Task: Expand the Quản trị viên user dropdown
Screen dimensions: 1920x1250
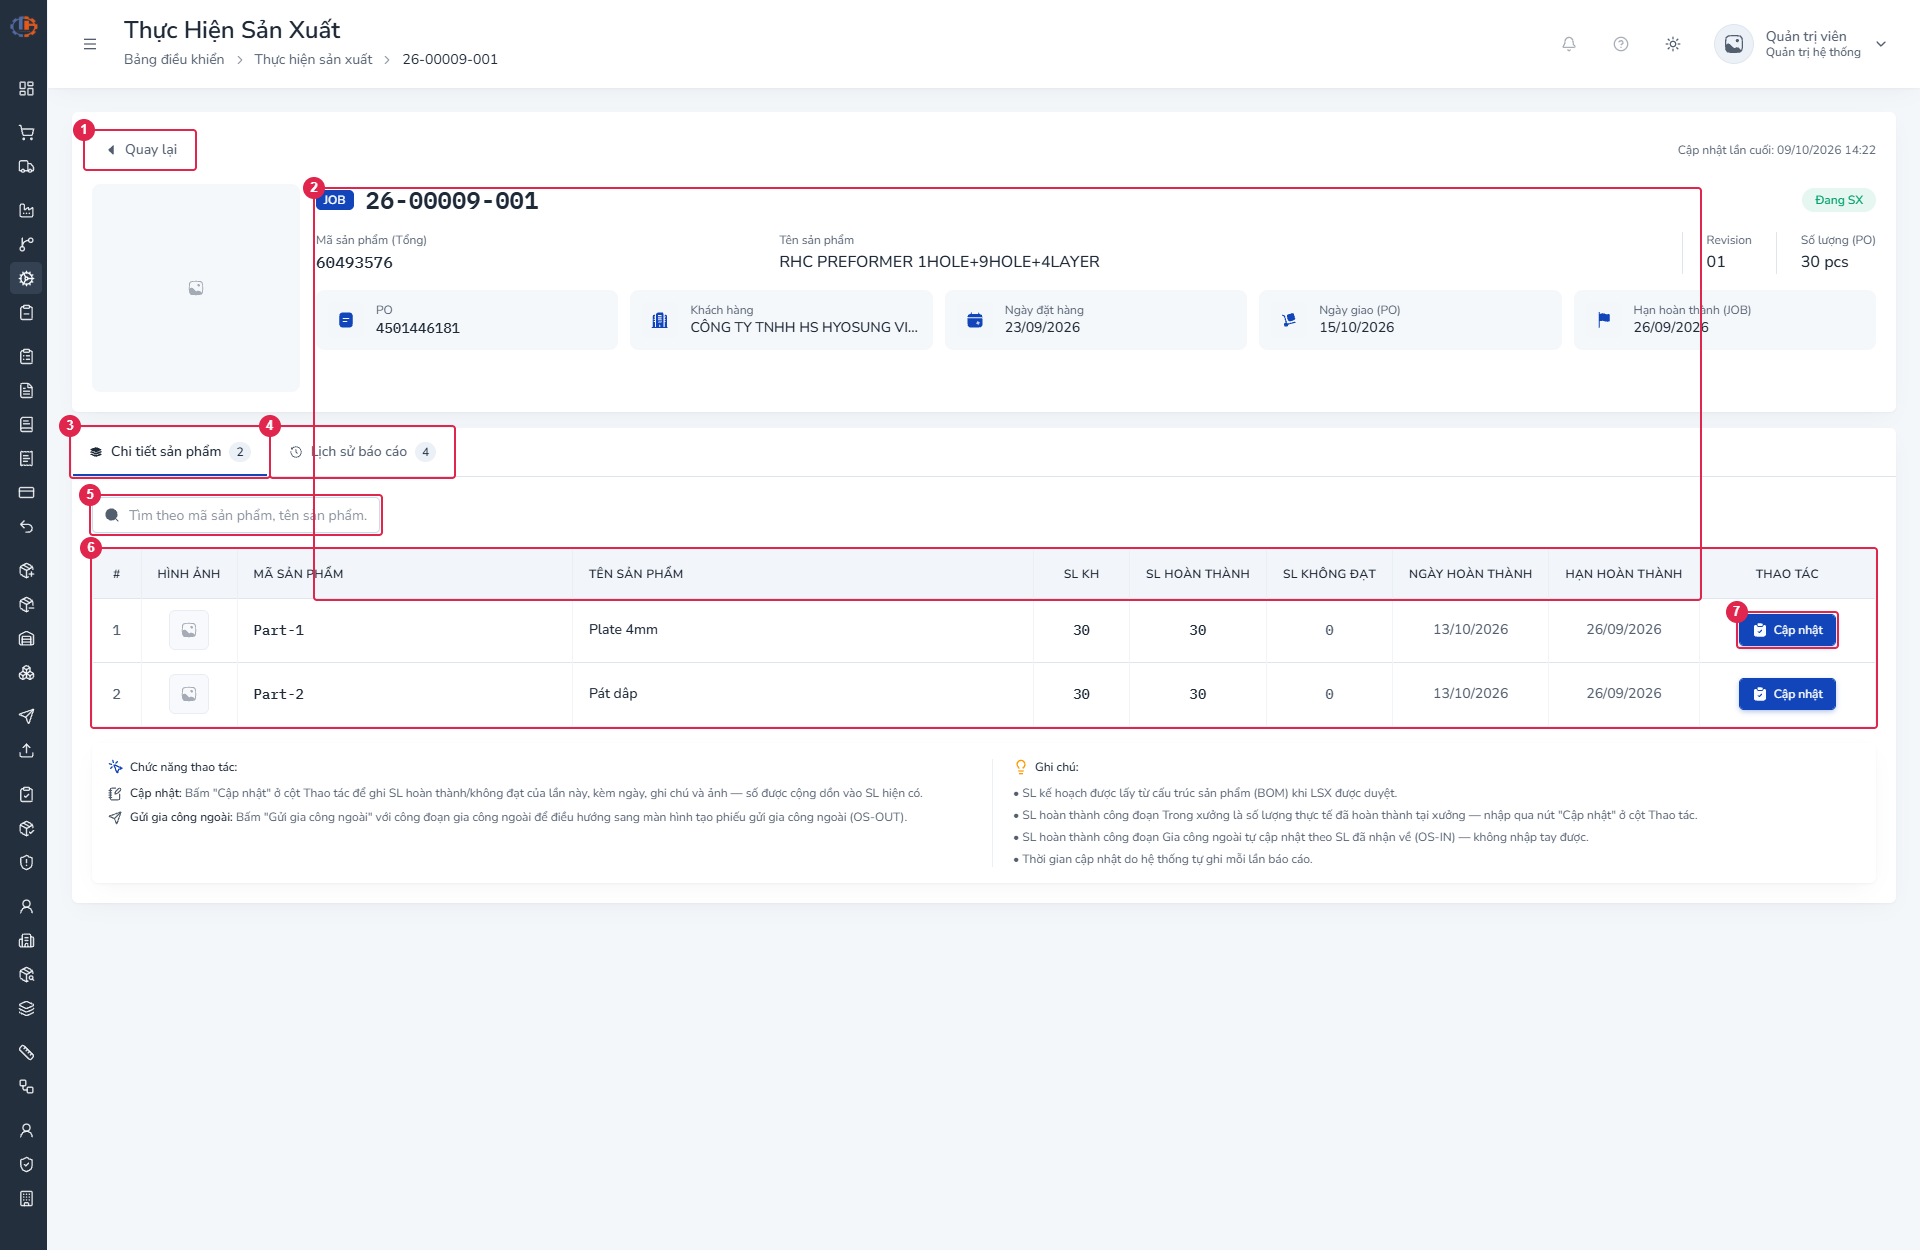Action: [1881, 44]
